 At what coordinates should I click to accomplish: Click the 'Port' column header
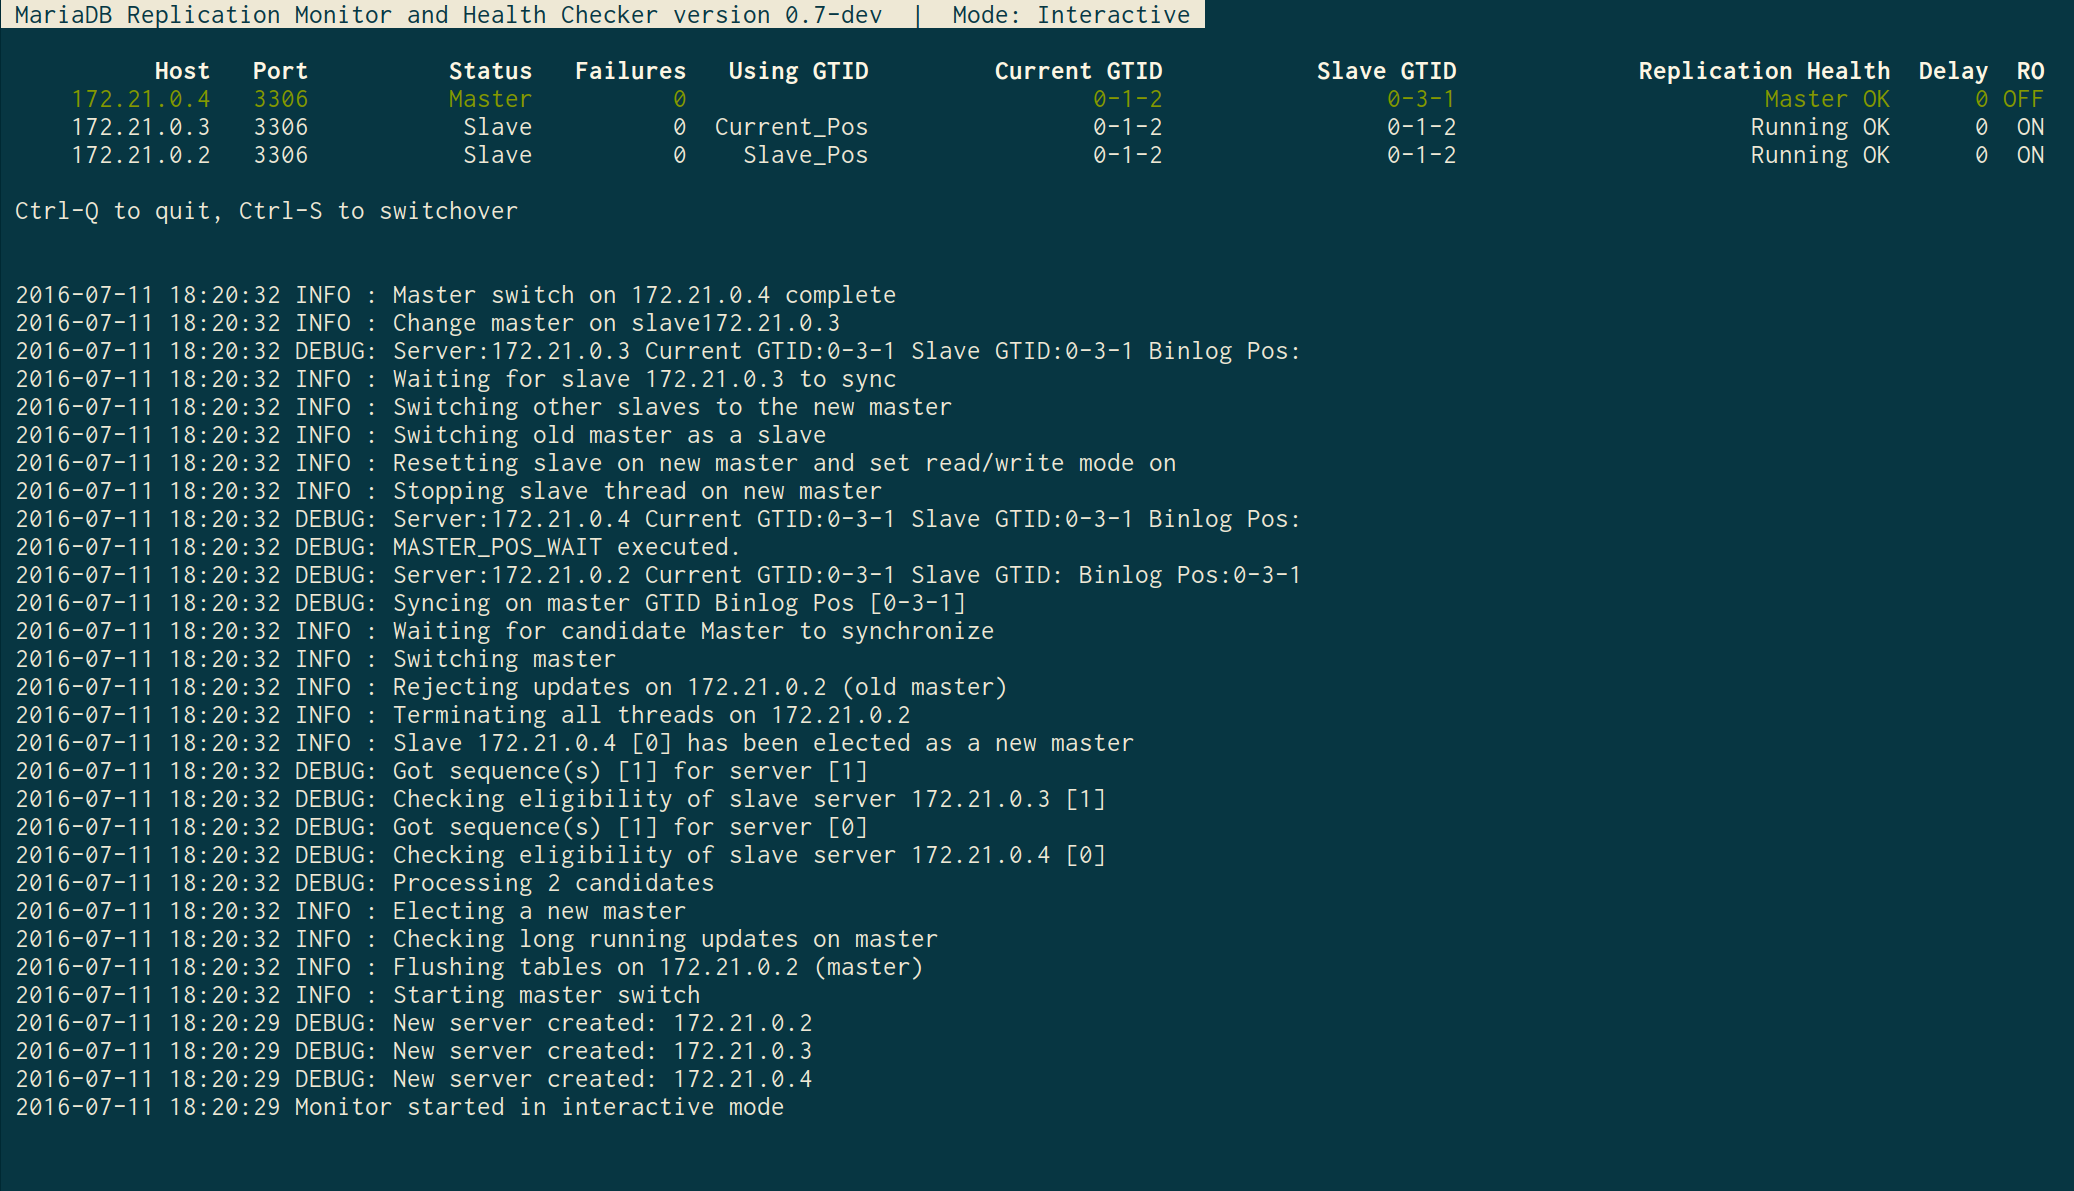[x=280, y=71]
